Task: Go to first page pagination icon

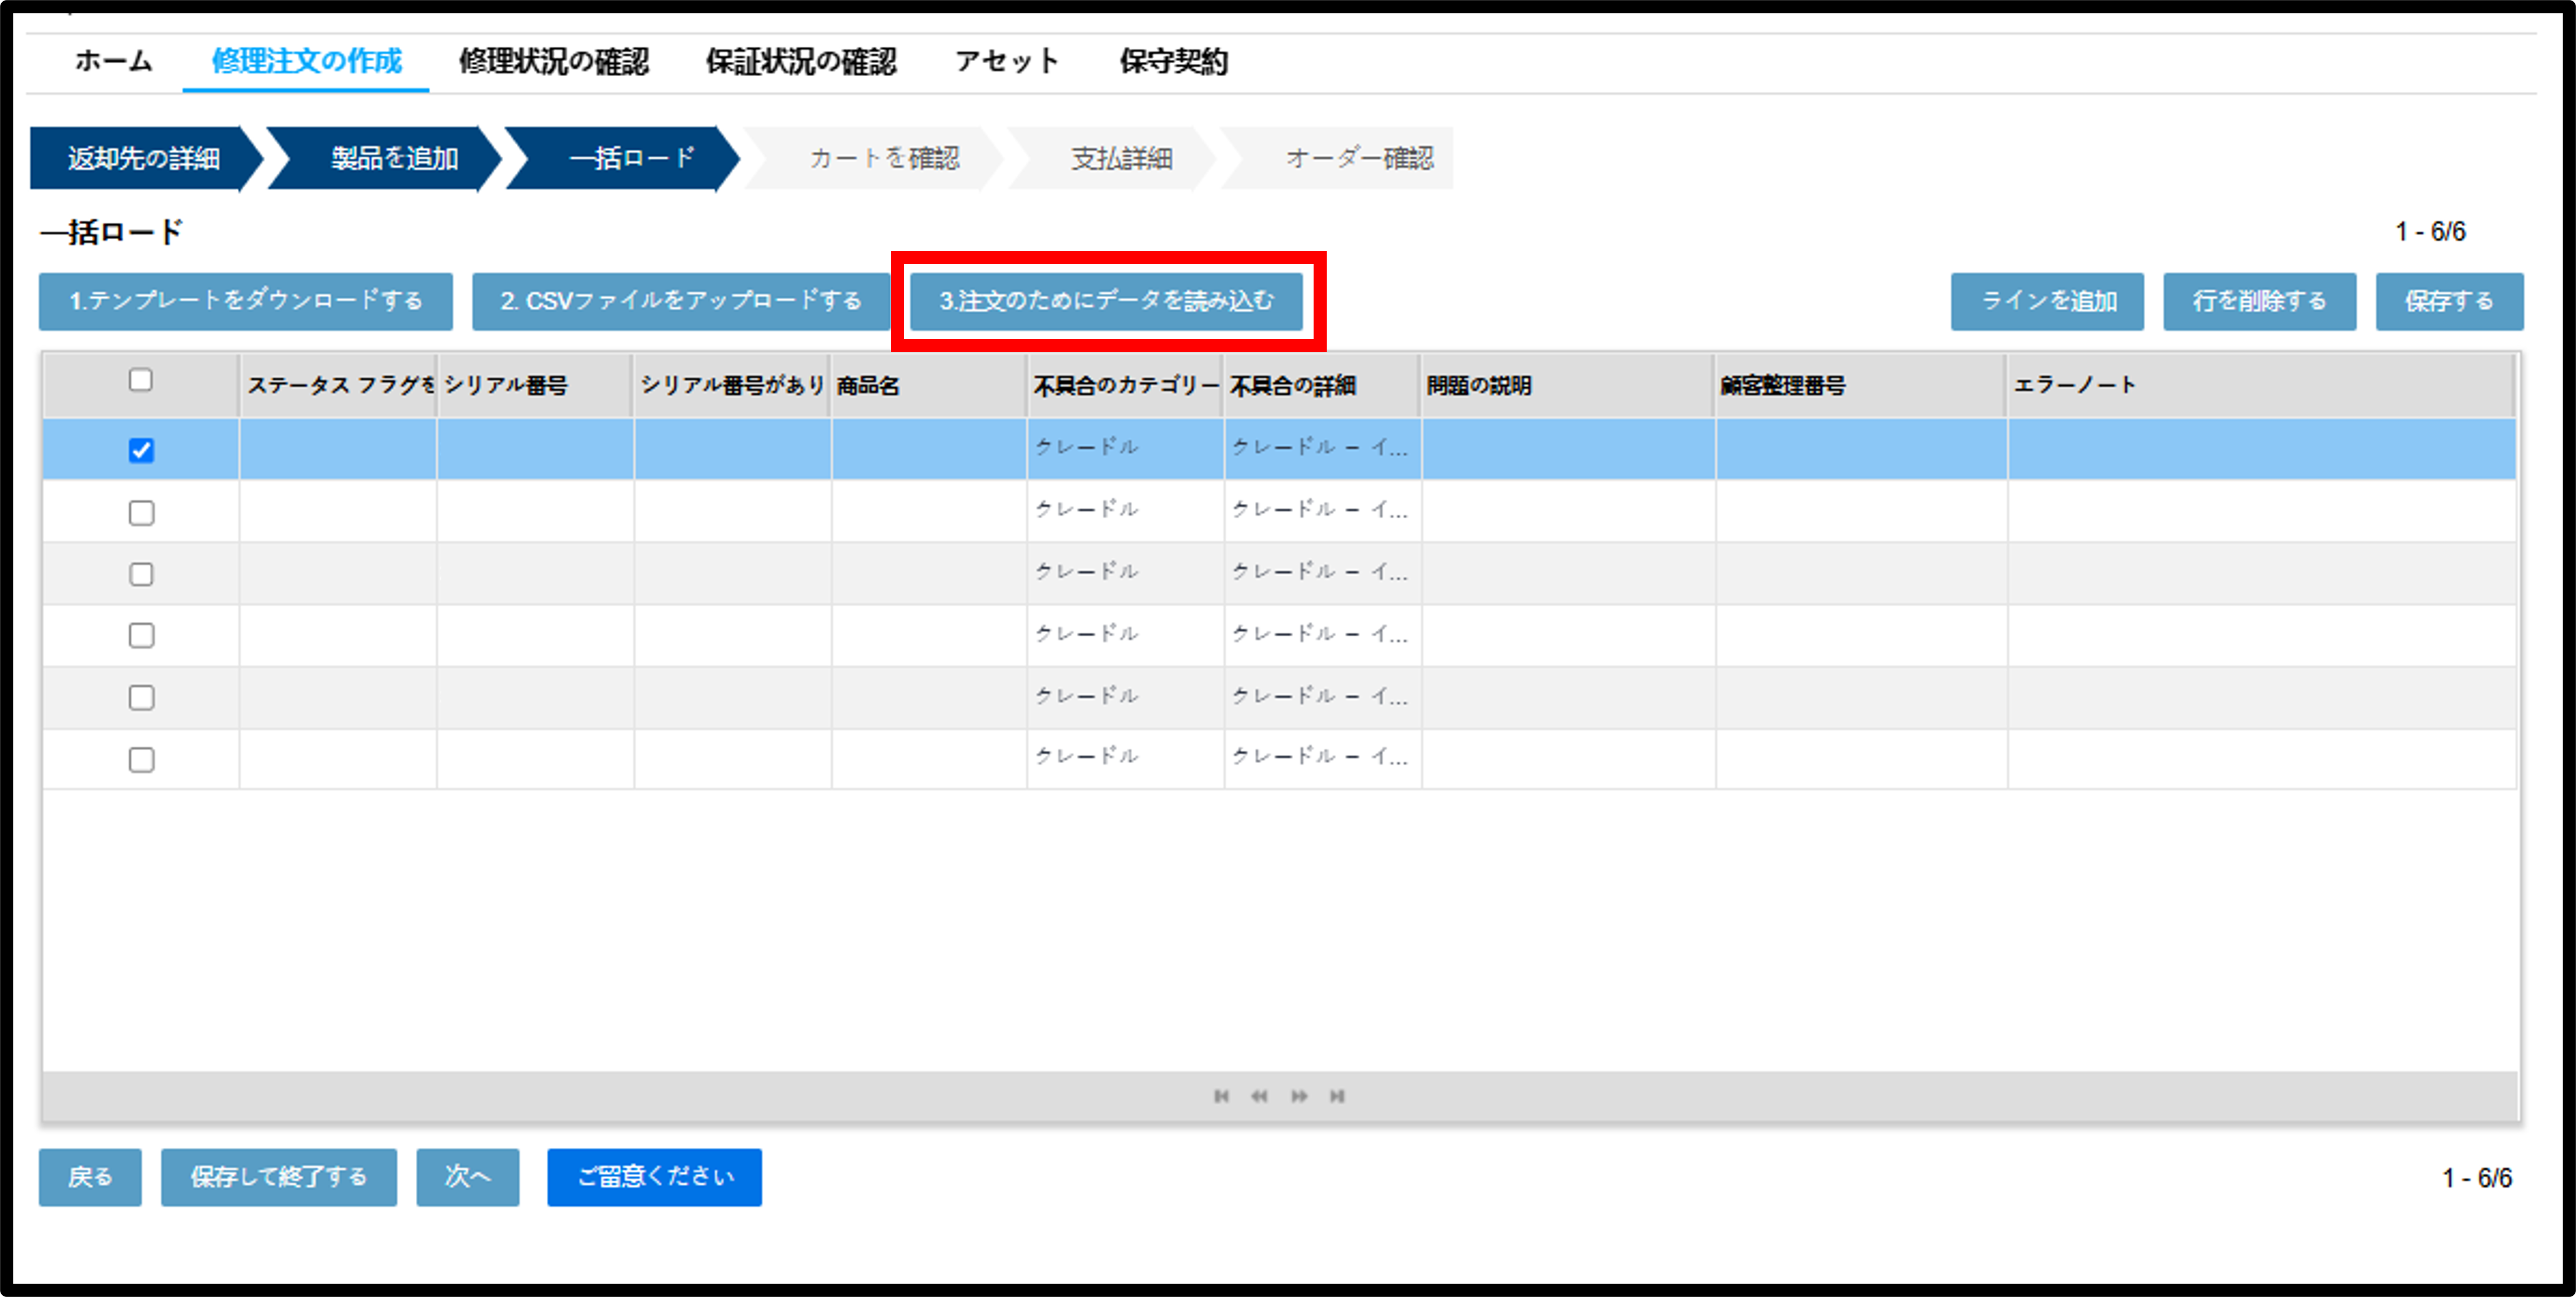Action: [x=1221, y=1096]
